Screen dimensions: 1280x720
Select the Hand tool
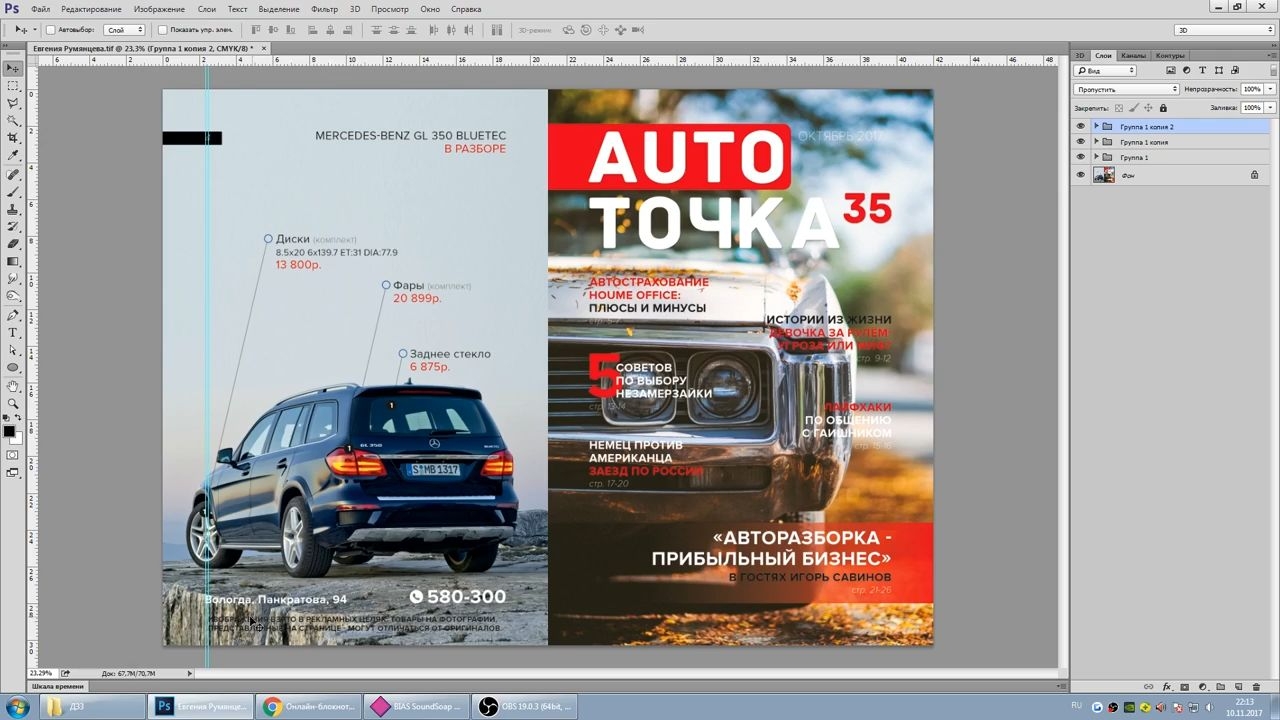[13, 386]
